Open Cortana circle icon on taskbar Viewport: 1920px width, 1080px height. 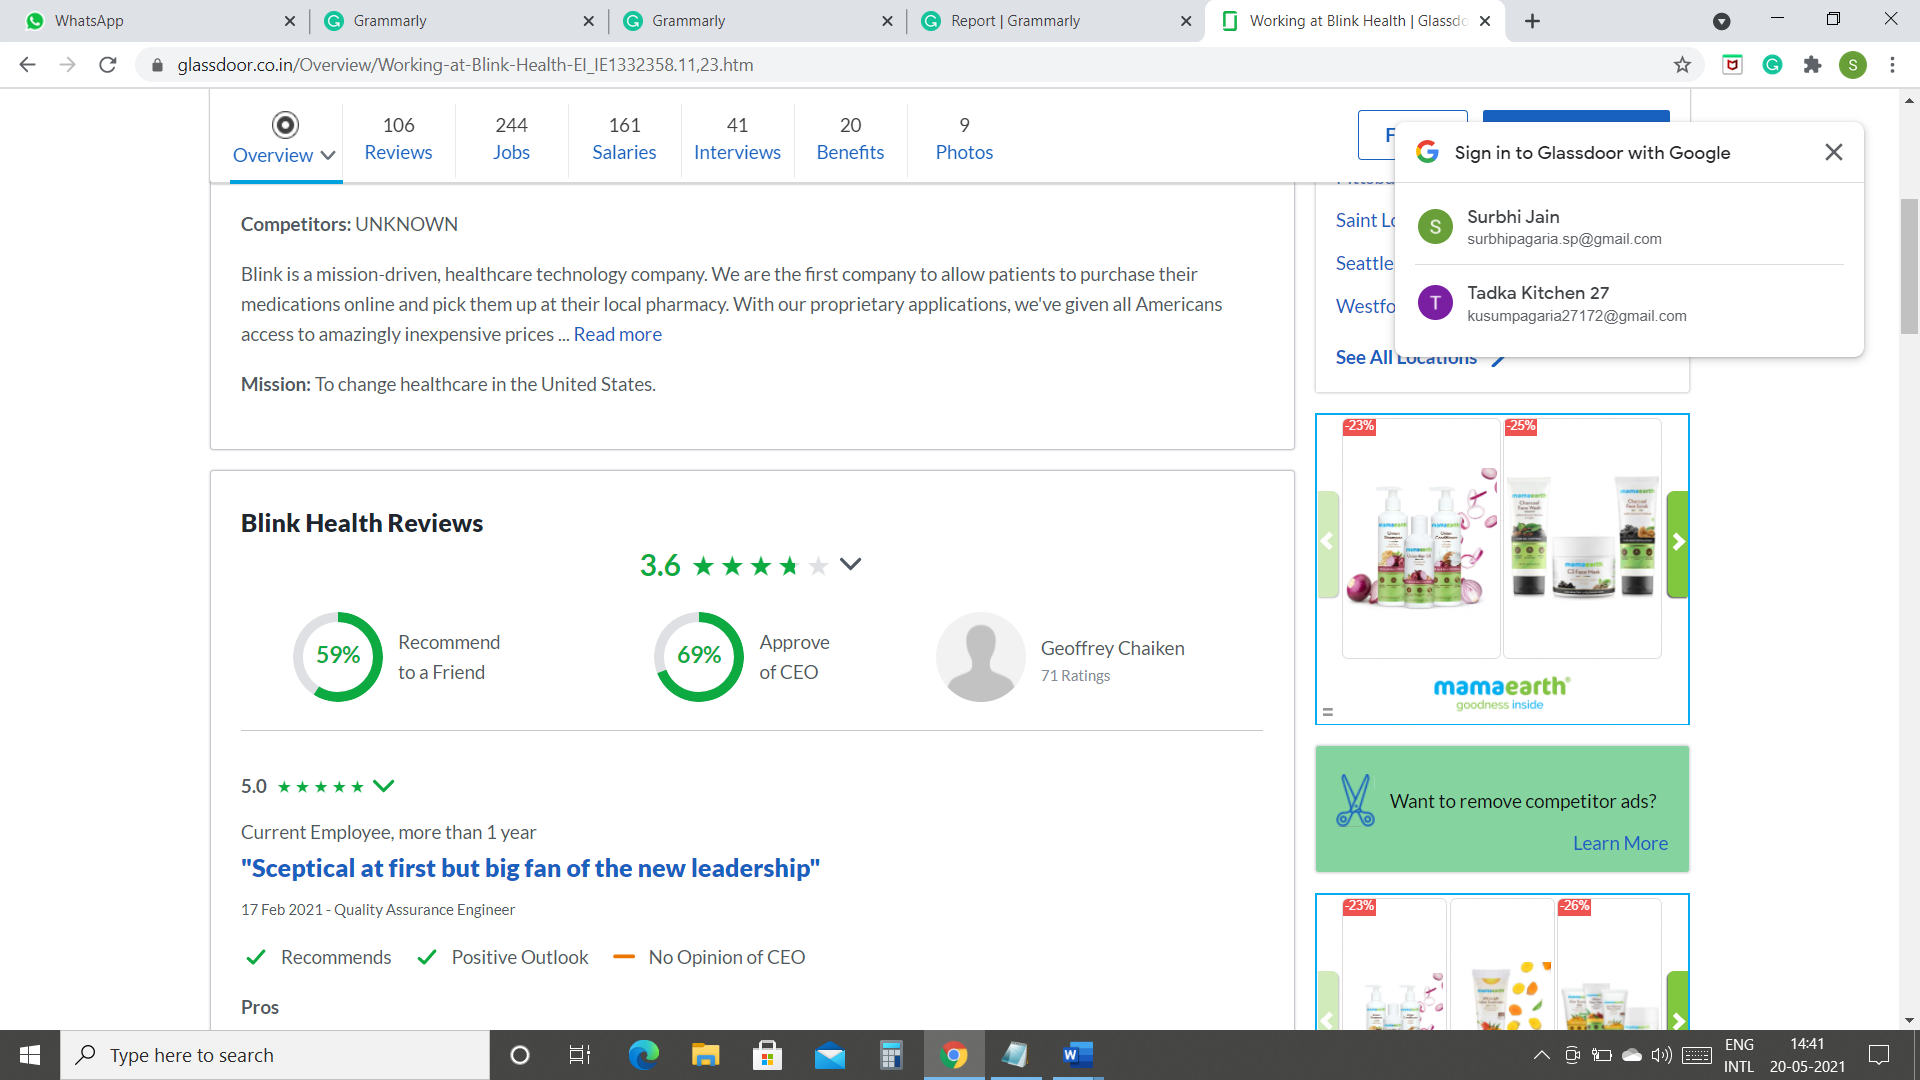point(519,1055)
